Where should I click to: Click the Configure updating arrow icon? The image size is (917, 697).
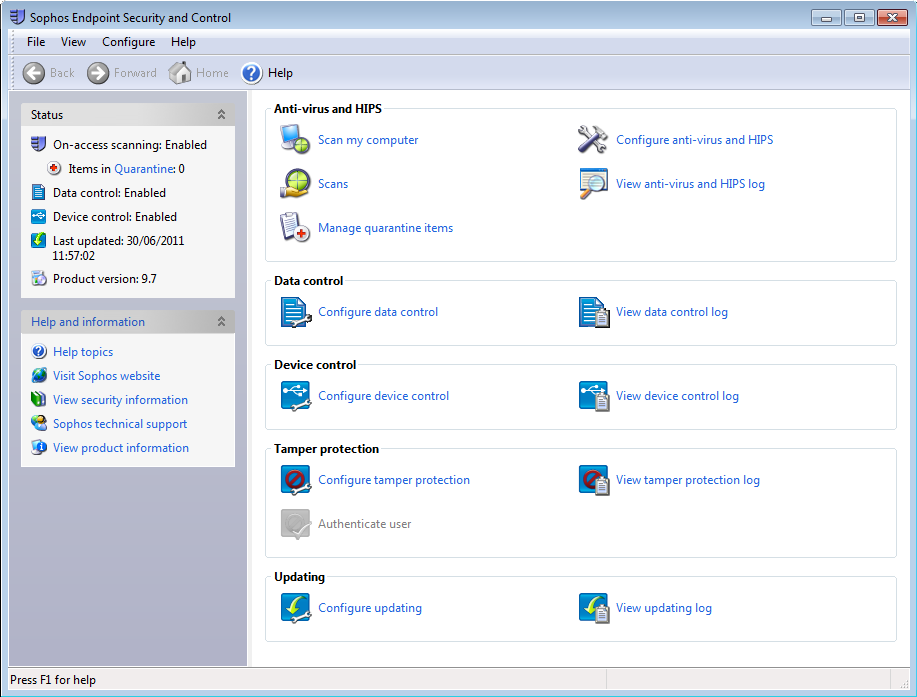pos(295,608)
